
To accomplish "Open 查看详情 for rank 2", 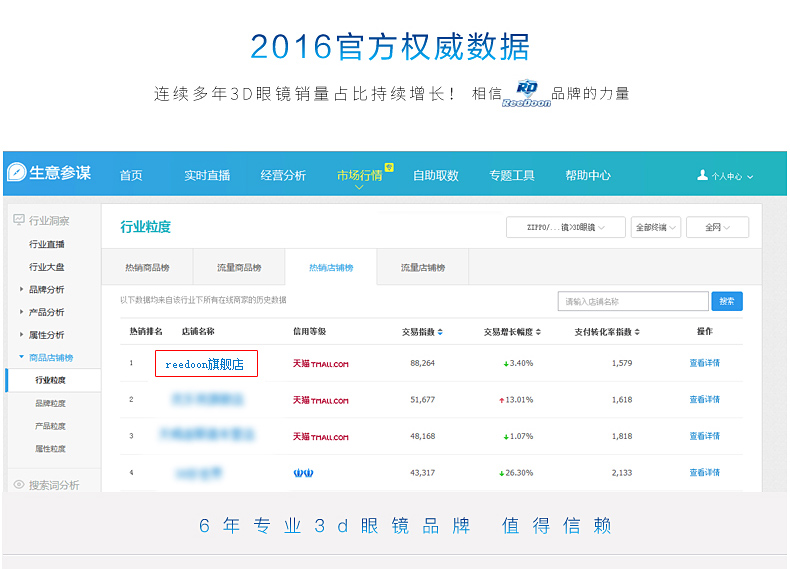I will click(x=704, y=399).
